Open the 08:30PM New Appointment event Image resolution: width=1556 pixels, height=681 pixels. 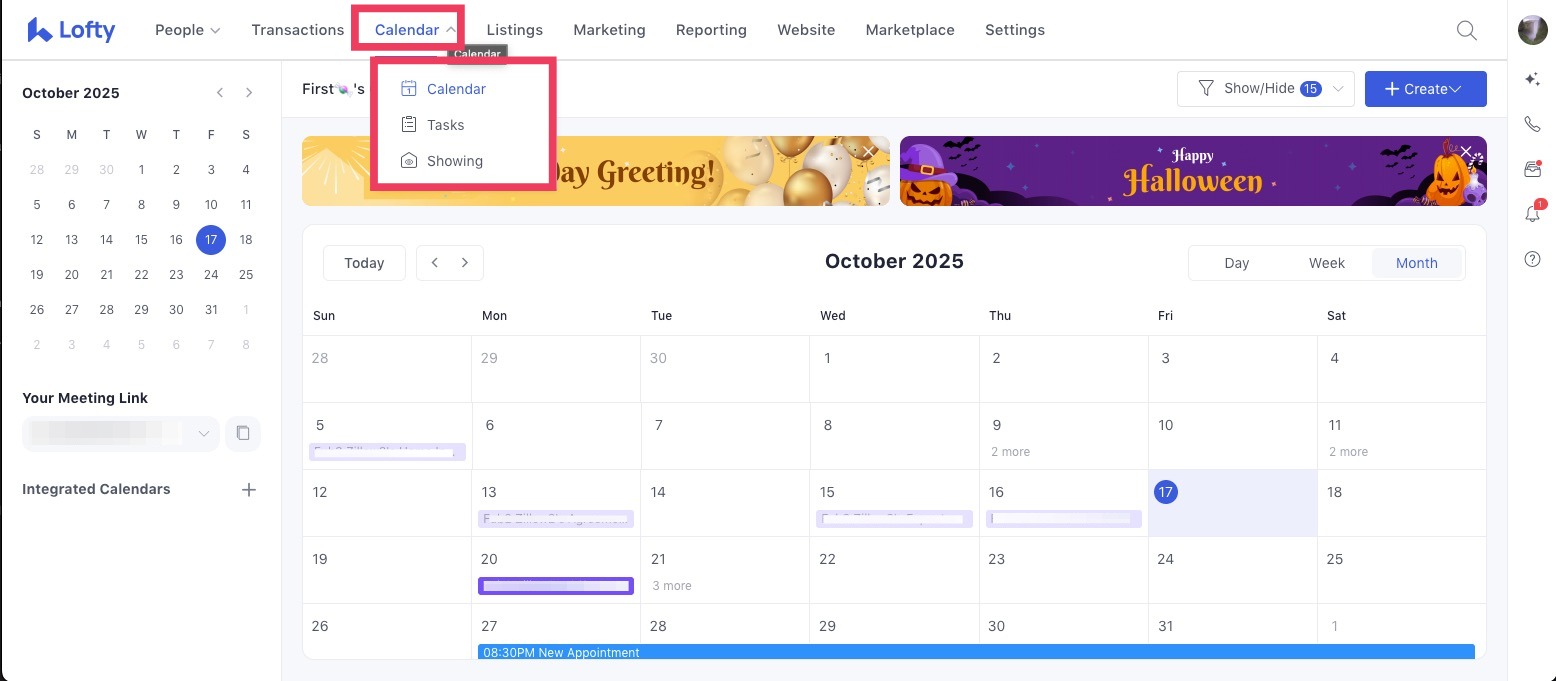[x=700, y=652]
